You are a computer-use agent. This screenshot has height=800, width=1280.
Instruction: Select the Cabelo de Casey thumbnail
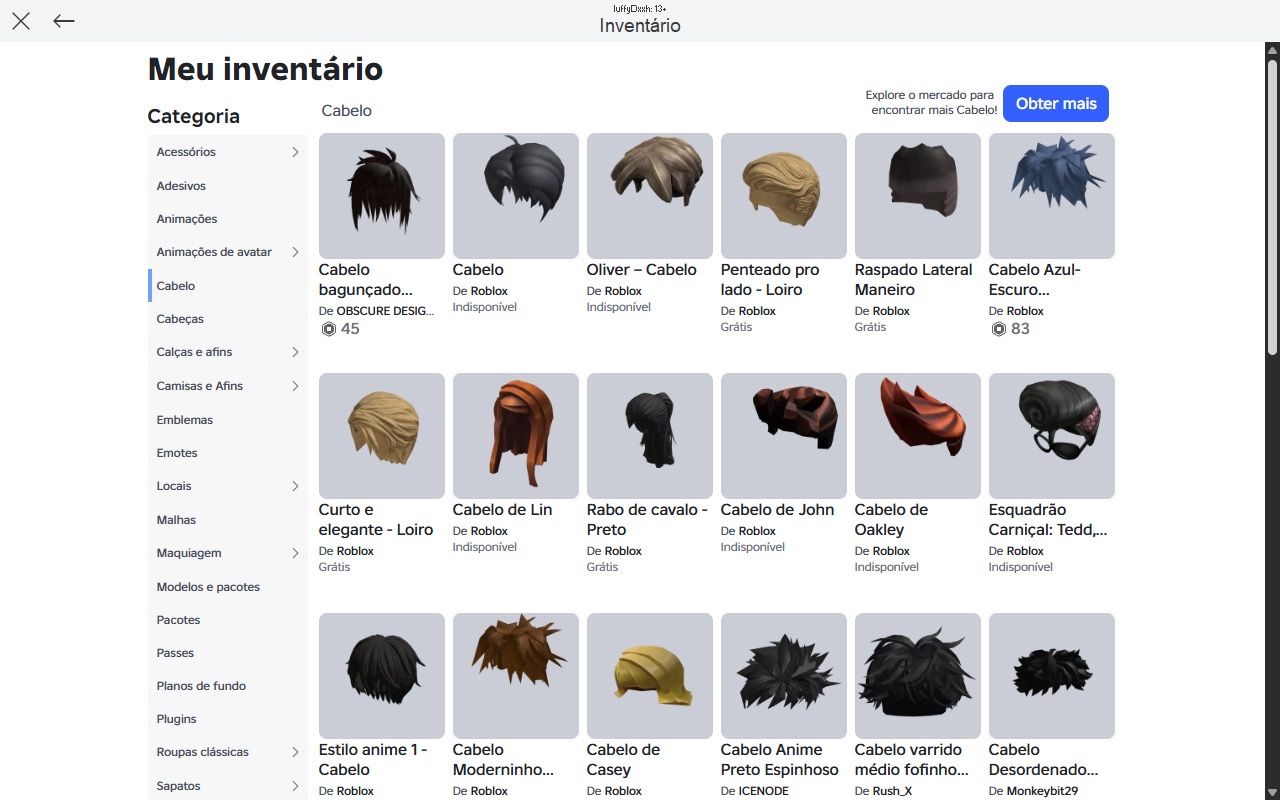[x=650, y=676]
